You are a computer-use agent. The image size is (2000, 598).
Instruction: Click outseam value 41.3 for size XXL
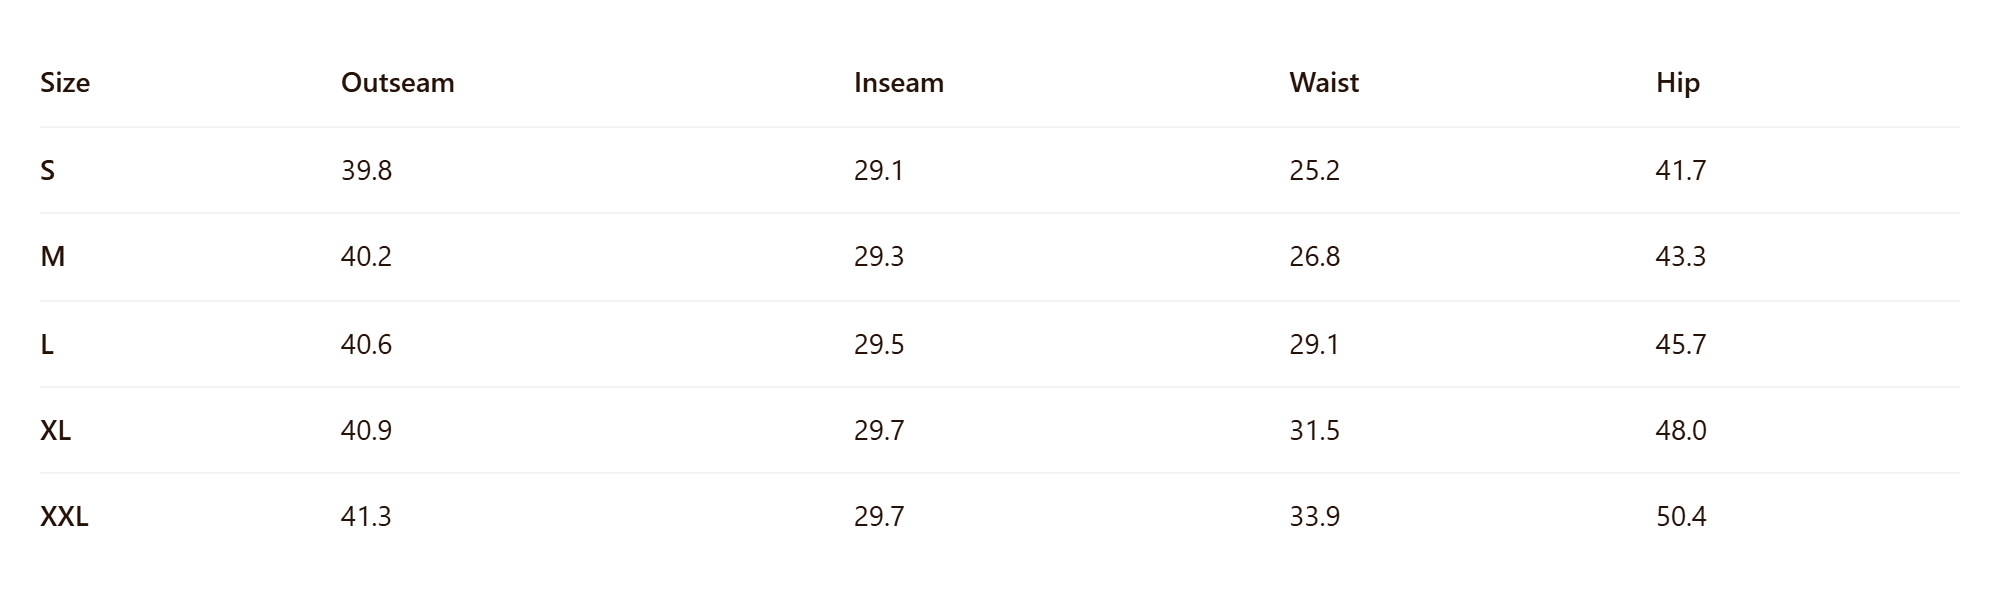pos(366,516)
